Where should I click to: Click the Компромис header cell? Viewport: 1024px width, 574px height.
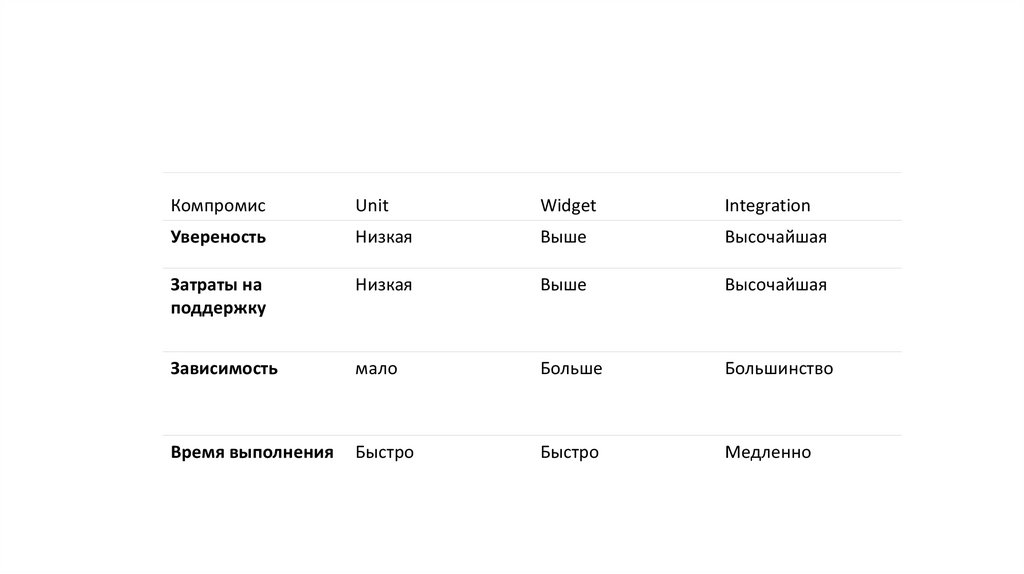click(x=218, y=206)
